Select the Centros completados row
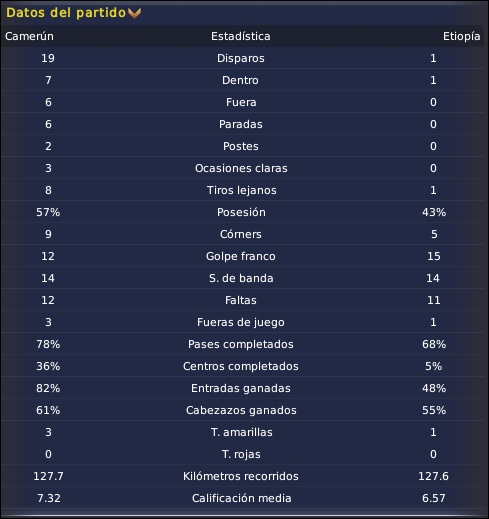This screenshot has width=489, height=519. tap(242, 366)
